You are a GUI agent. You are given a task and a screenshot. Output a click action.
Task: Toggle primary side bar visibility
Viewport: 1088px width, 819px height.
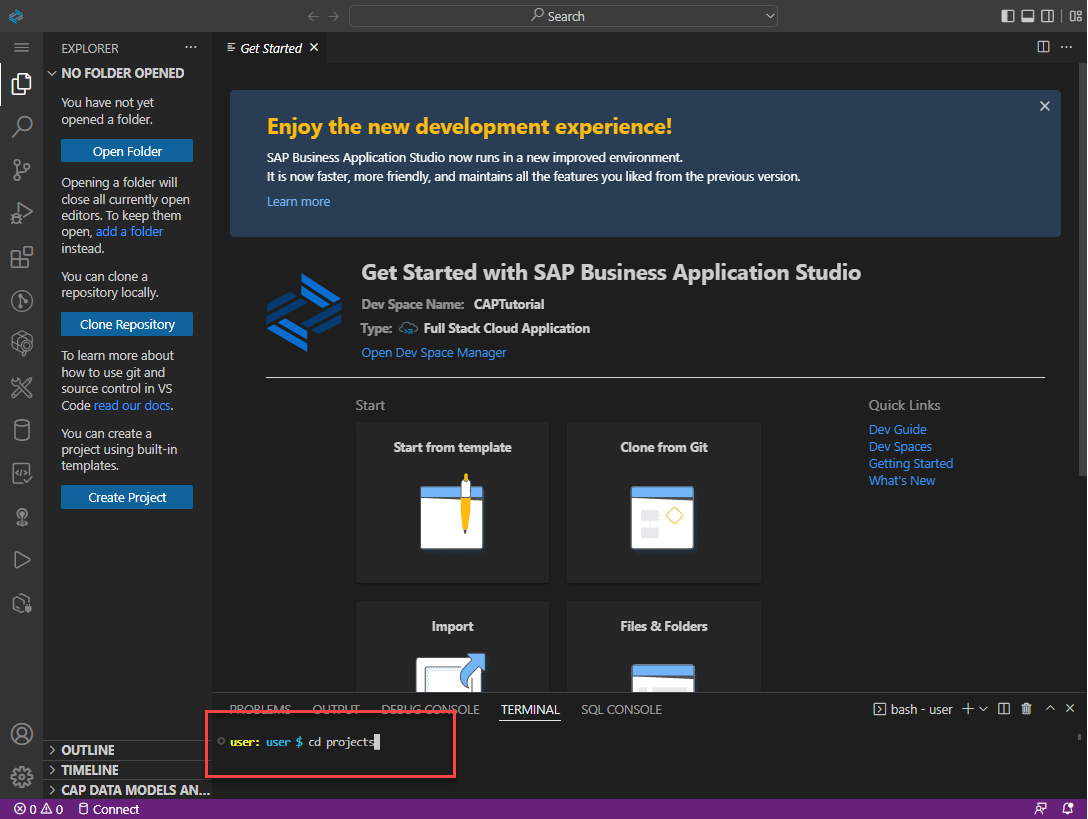pyautogui.click(x=1008, y=15)
